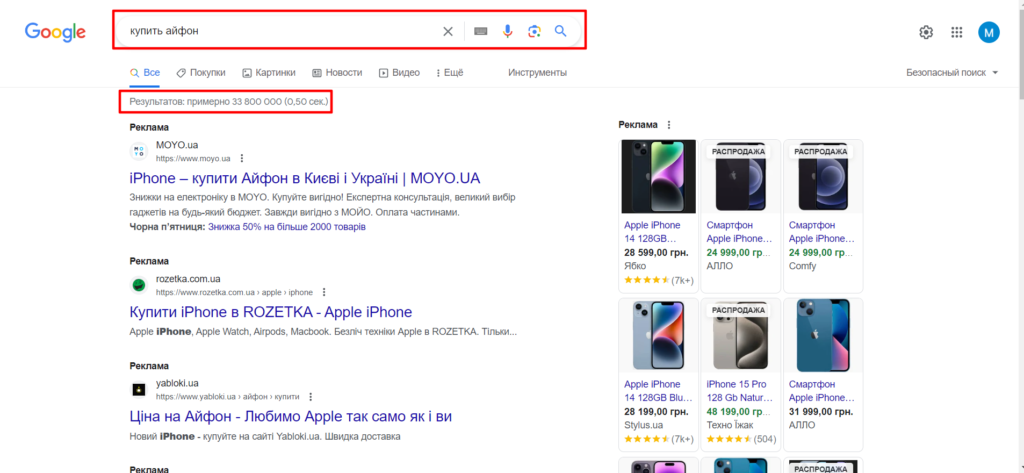
Task: Click the MOYO.ua favicon
Action: [x=138, y=152]
